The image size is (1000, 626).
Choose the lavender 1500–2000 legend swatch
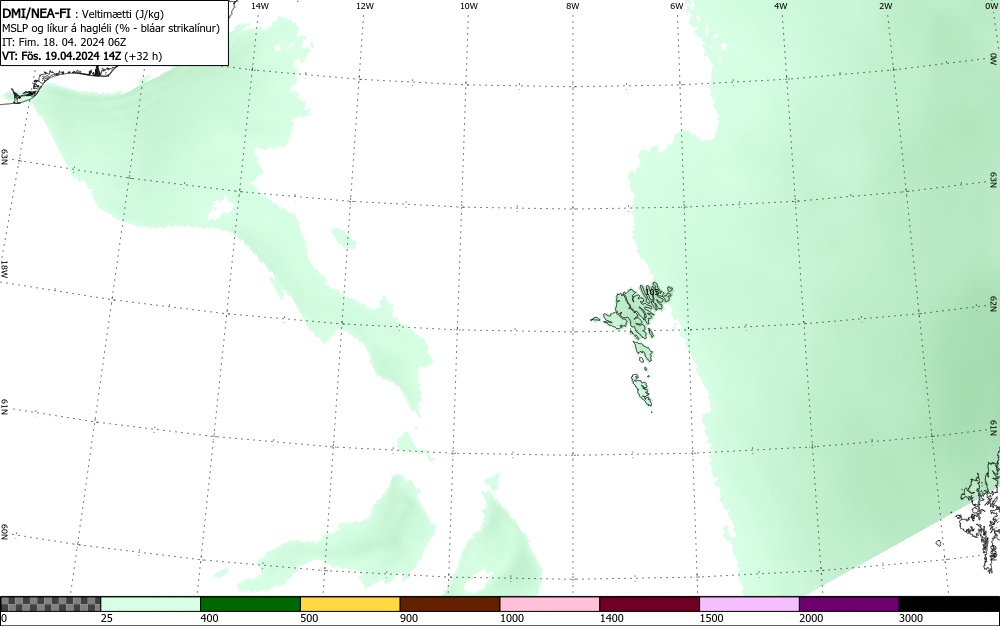(x=749, y=604)
